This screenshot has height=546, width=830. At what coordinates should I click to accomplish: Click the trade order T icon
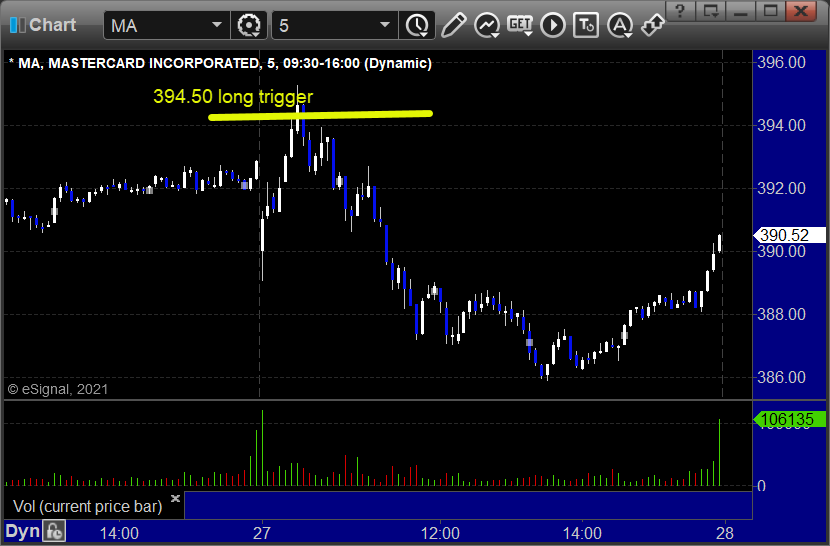click(x=586, y=25)
